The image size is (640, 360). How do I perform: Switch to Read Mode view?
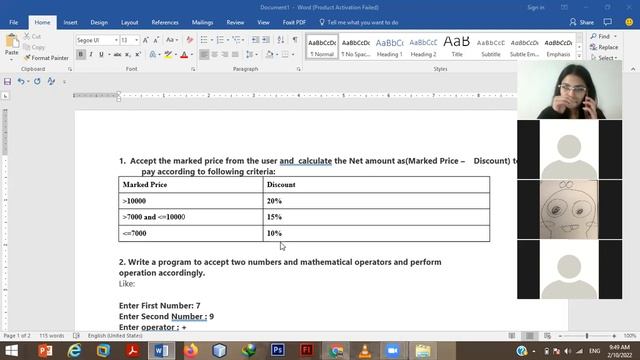(512, 336)
